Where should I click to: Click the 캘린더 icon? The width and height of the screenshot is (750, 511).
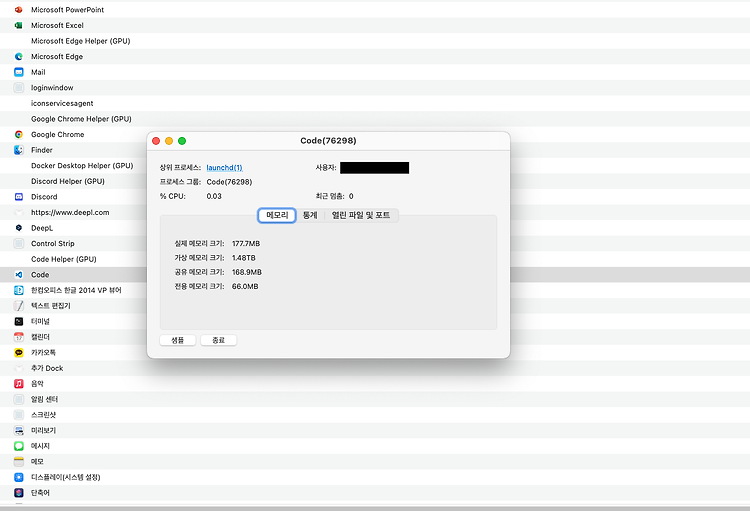pos(19,337)
